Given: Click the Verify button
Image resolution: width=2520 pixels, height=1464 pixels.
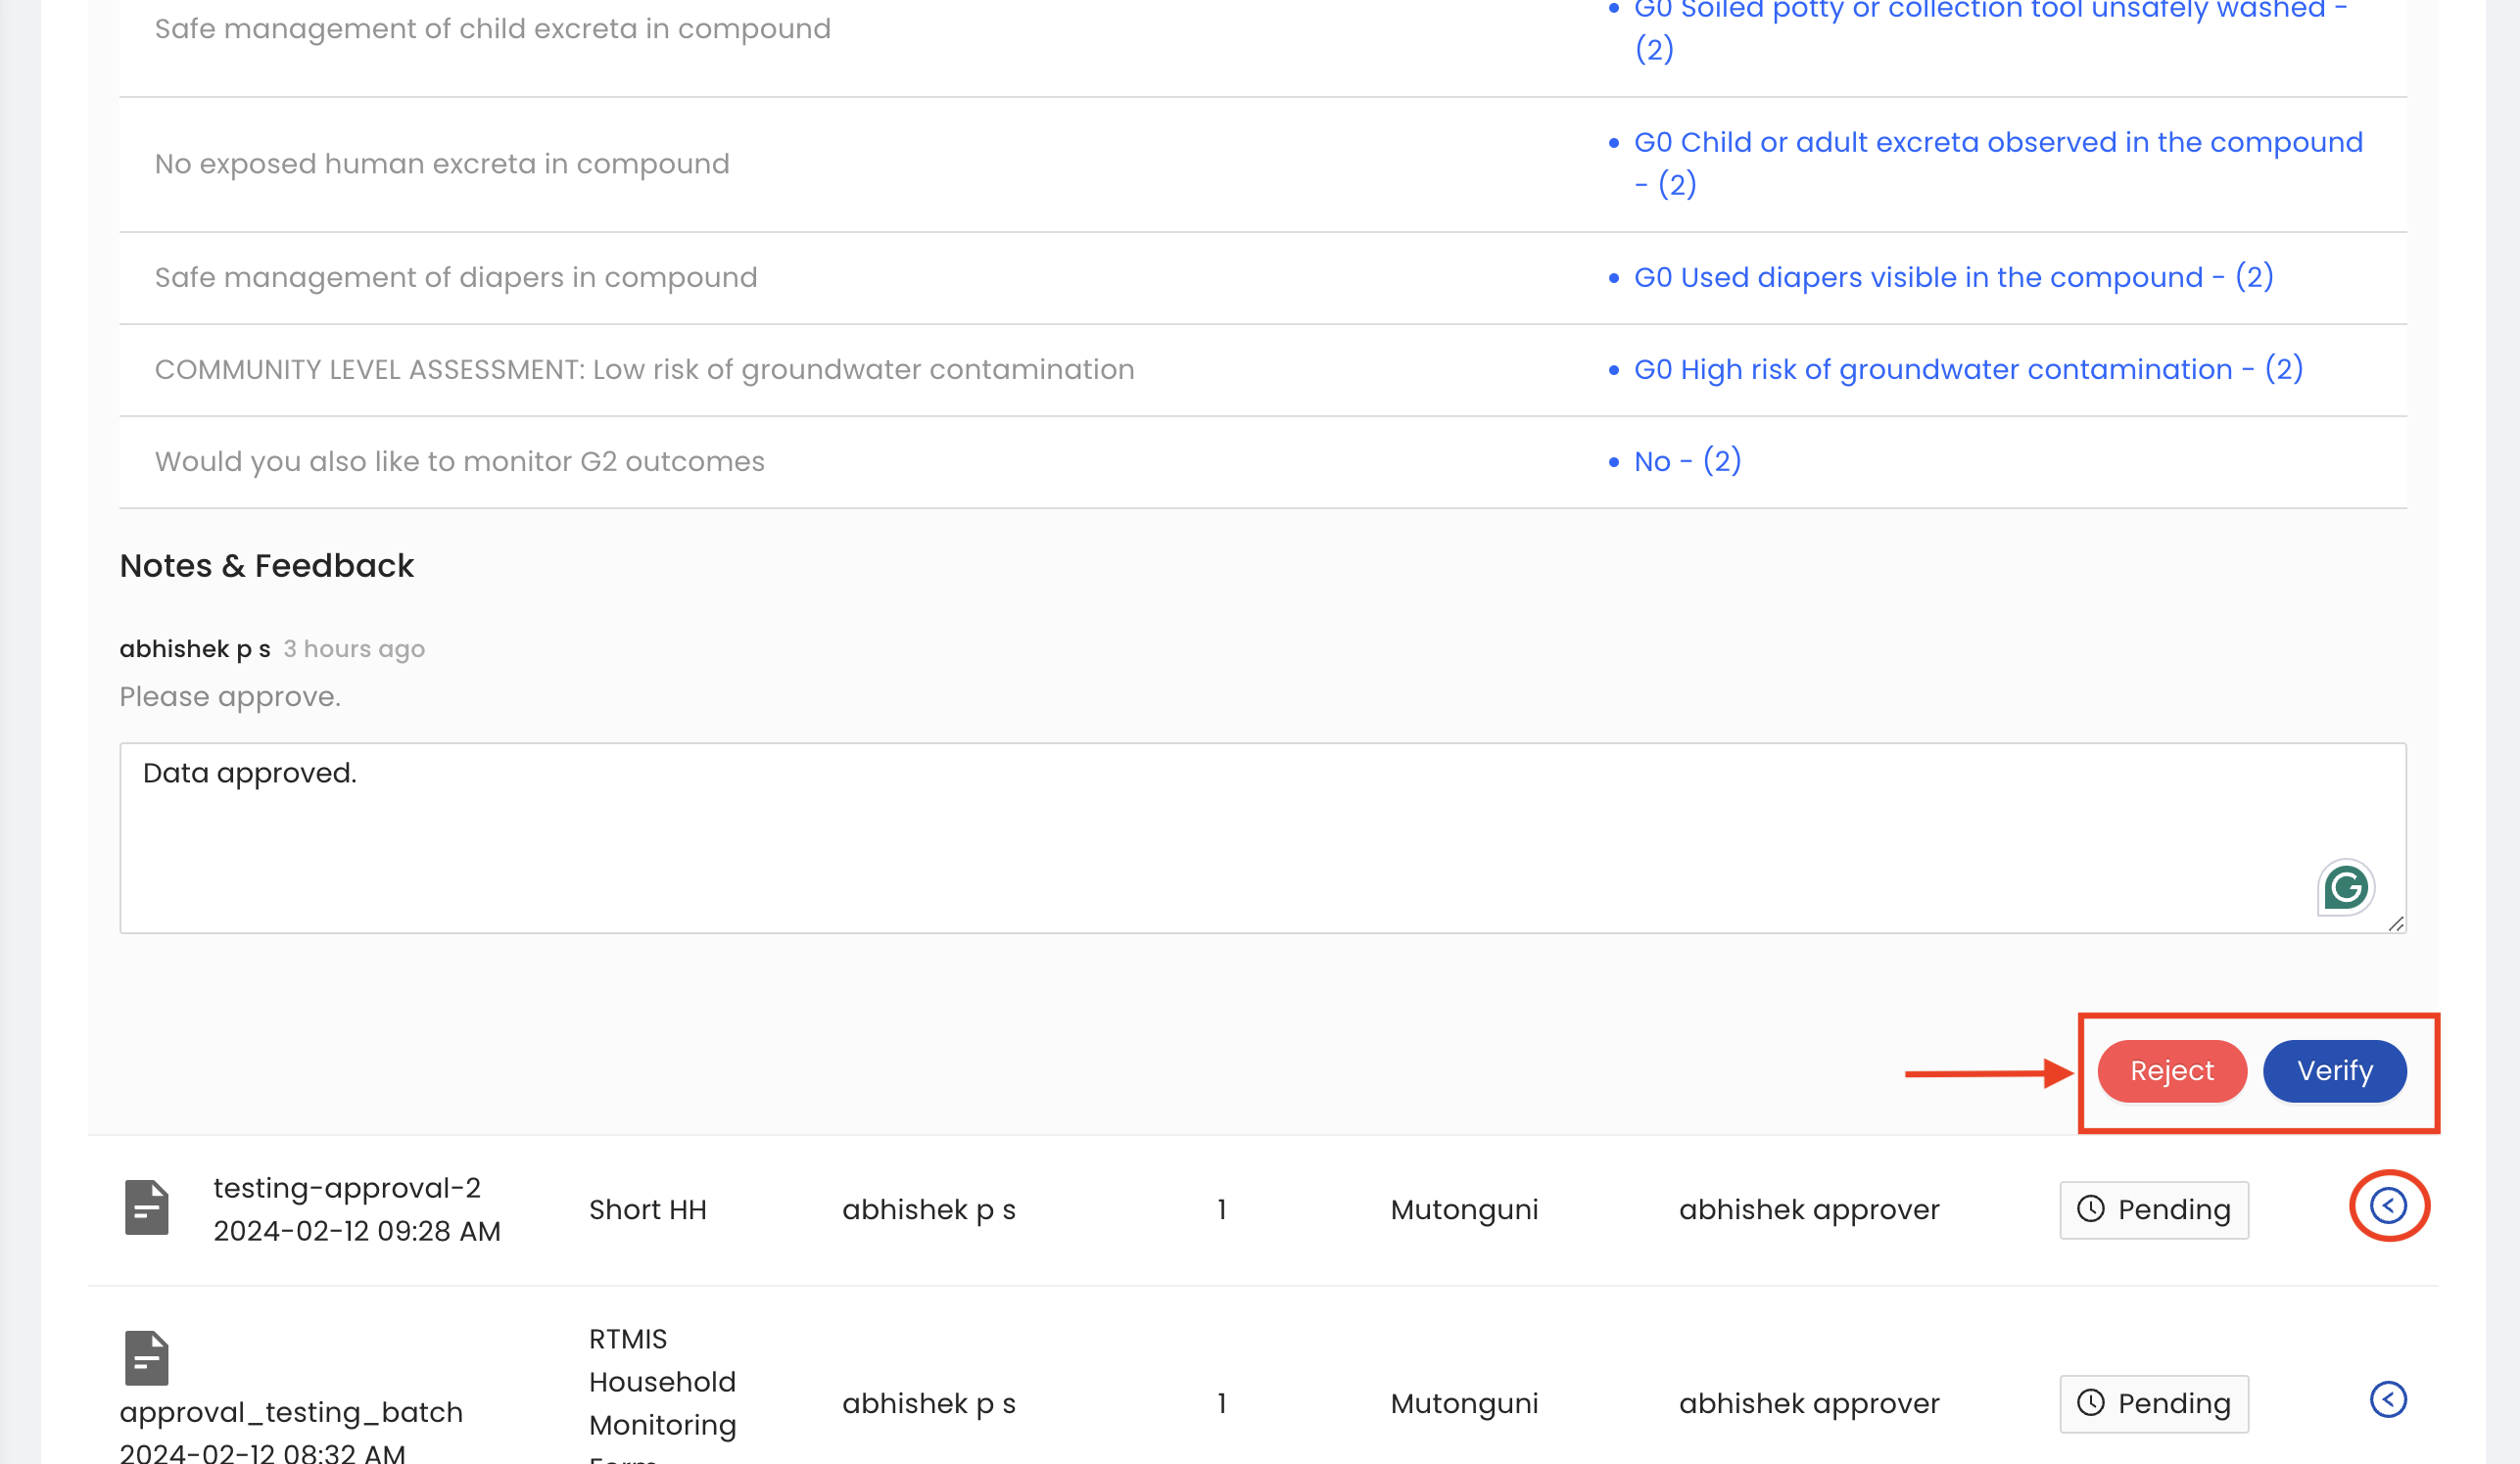Looking at the screenshot, I should click(x=2334, y=1071).
